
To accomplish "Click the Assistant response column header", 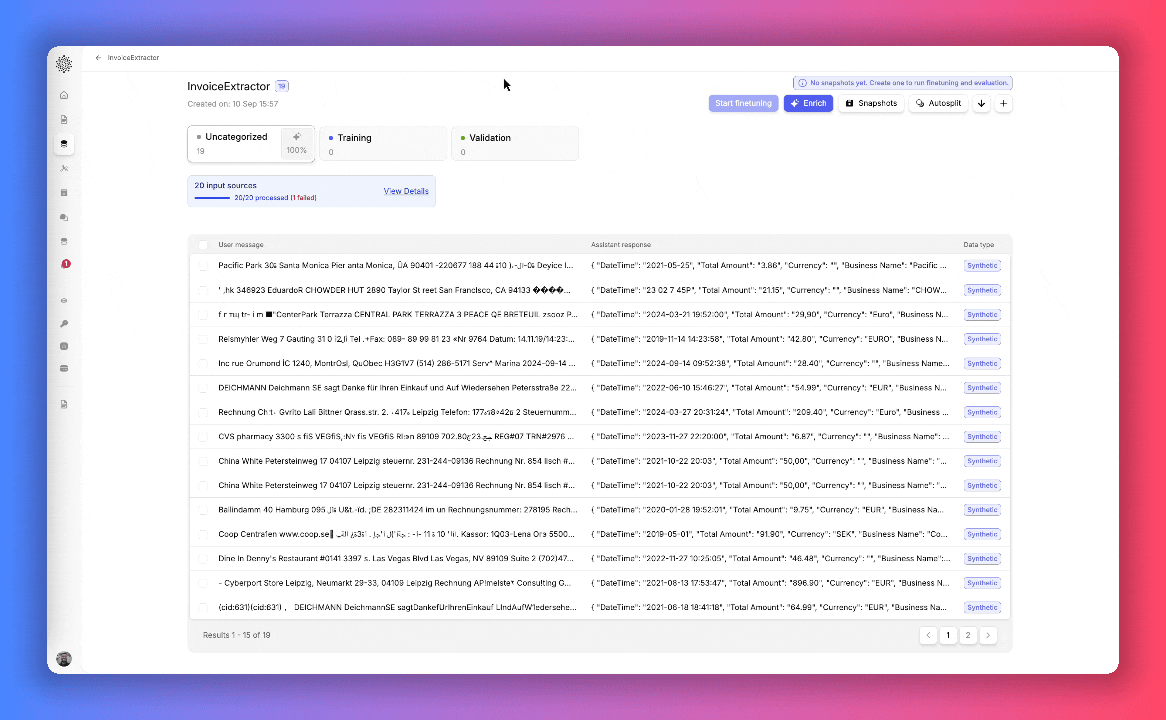I will pyautogui.click(x=621, y=245).
